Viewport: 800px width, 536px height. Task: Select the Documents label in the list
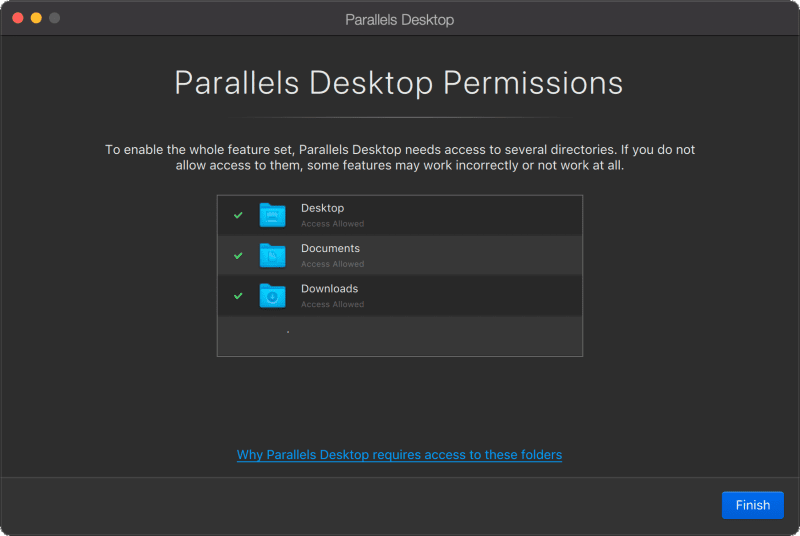point(330,248)
